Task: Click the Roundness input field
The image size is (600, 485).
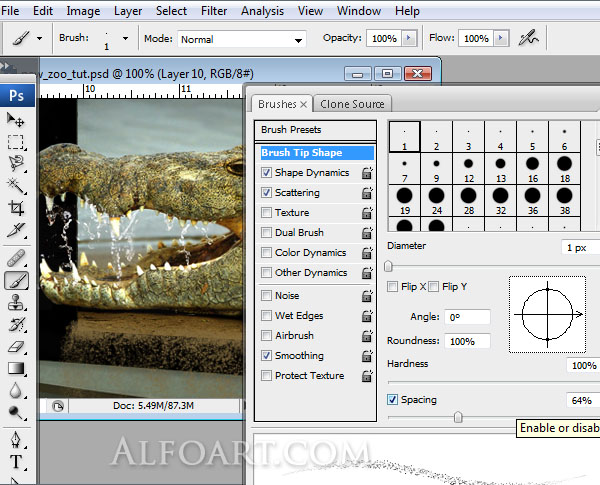Action: 467,341
